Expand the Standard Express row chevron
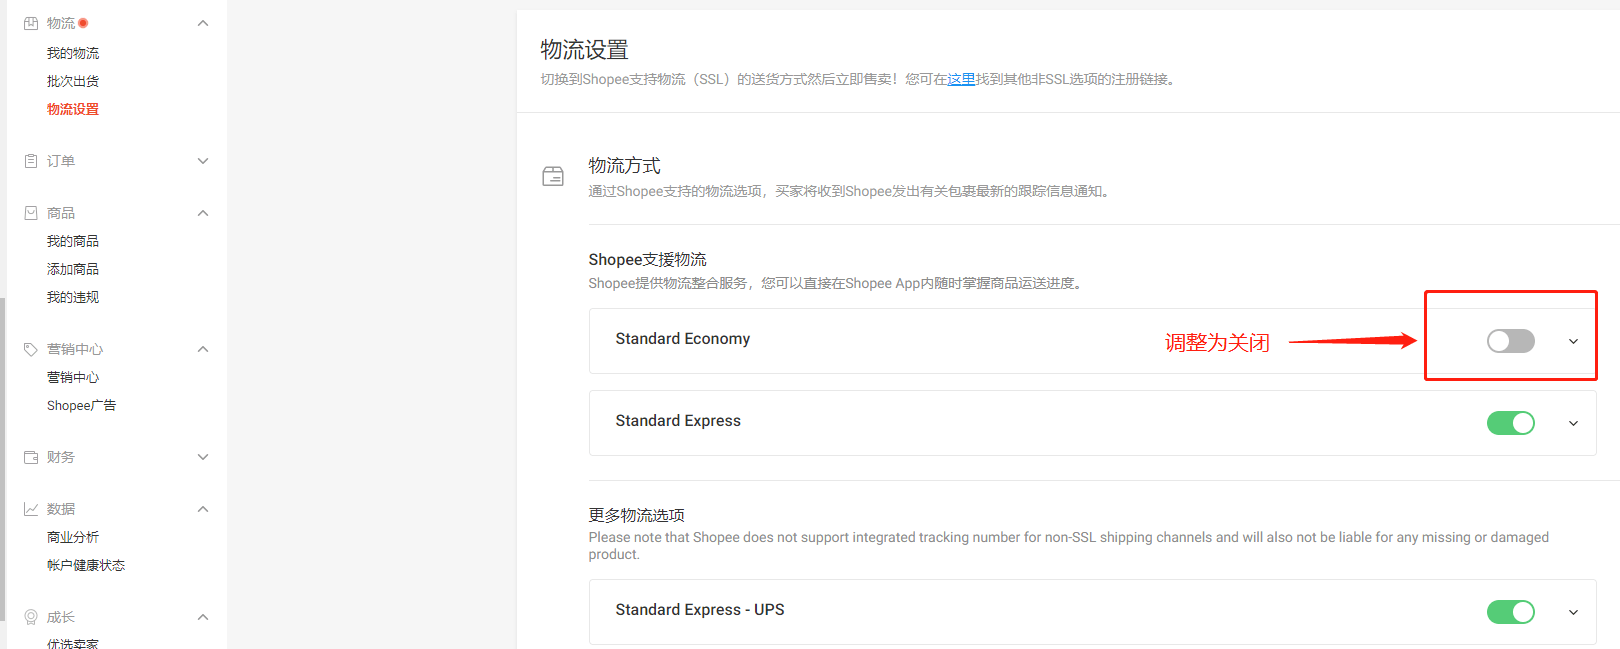 coord(1573,423)
